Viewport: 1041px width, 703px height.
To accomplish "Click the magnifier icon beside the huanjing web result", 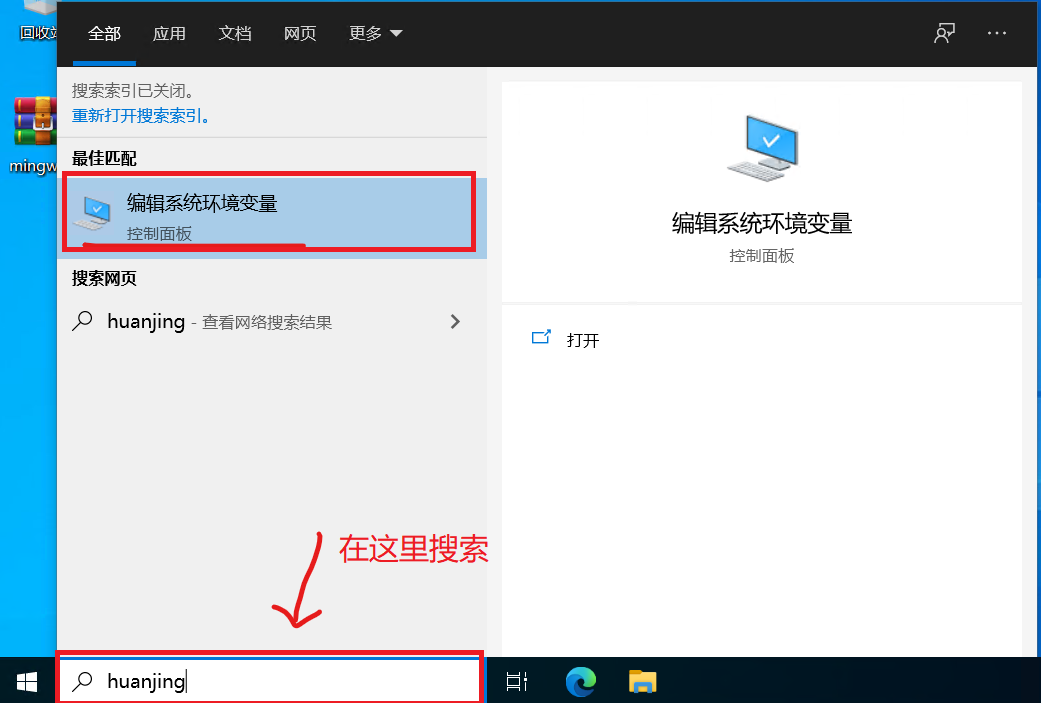I will [x=82, y=321].
